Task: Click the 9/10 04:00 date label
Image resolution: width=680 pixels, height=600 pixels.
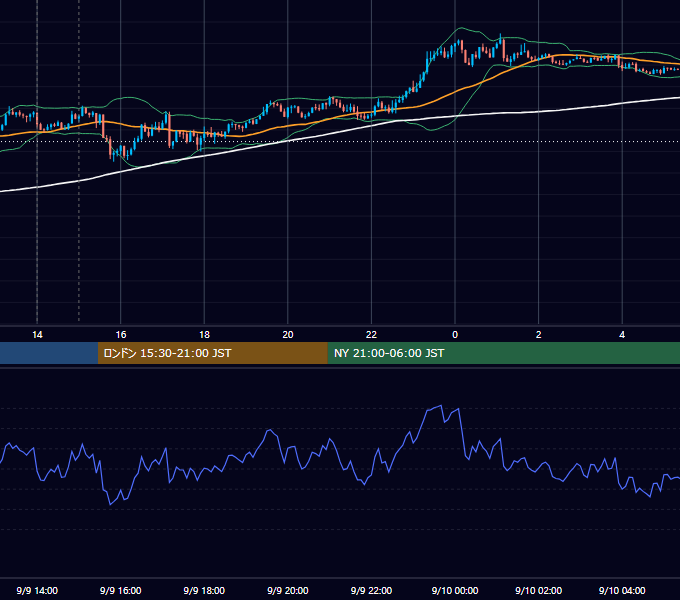Action: pos(622,590)
